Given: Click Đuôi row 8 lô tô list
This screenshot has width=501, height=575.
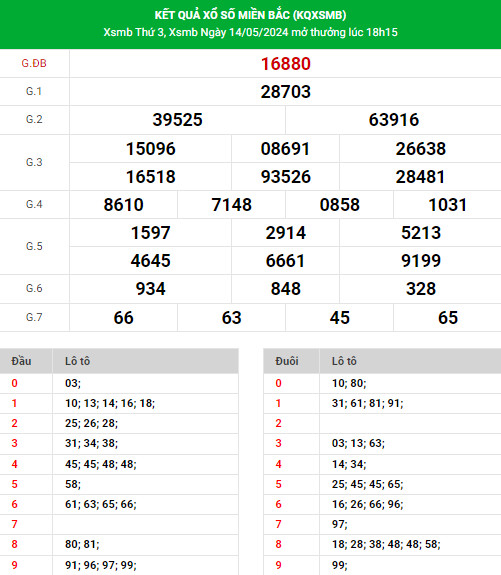Looking at the screenshot, I should [386, 544].
